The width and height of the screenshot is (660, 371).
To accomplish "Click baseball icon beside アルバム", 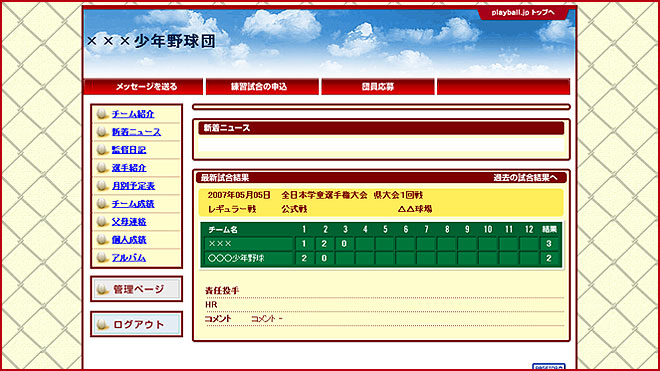I will 102,257.
